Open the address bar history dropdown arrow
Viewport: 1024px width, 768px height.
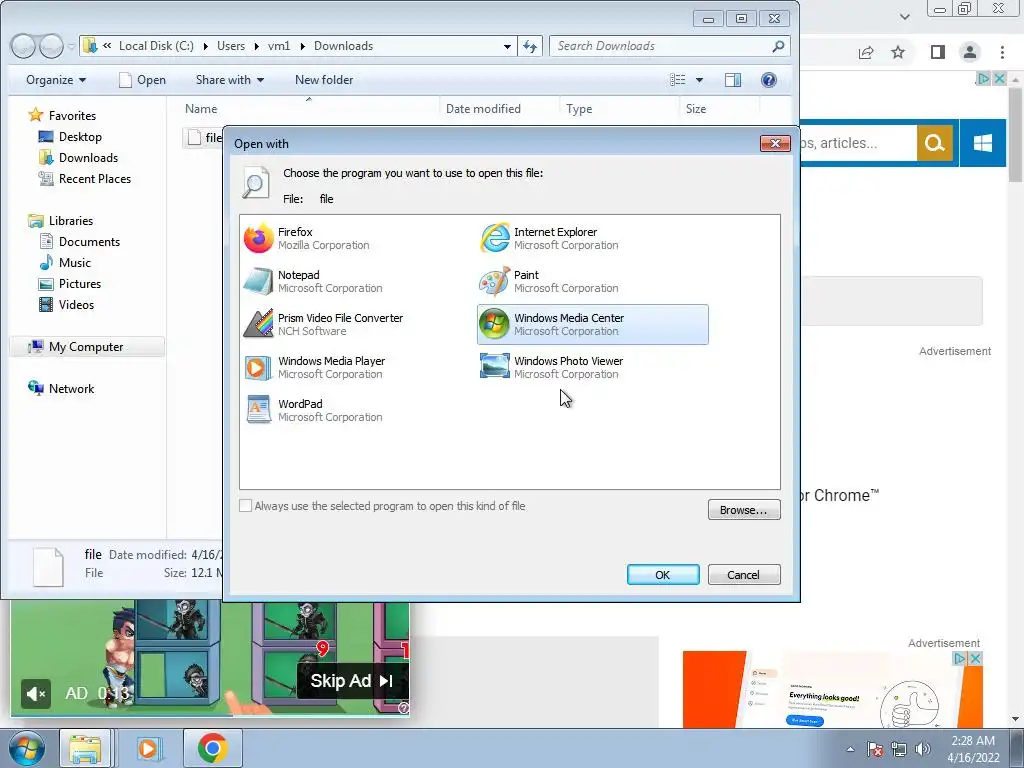tap(507, 46)
